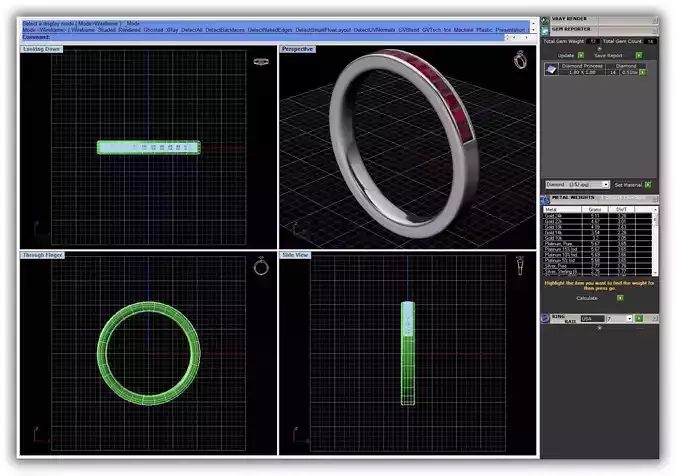The height and width of the screenshot is (476, 676).
Task: Click the Side View viewport ring icon
Action: click(x=520, y=266)
